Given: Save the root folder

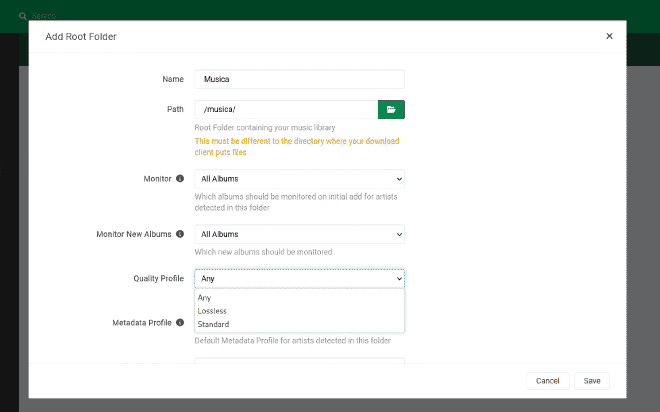Looking at the screenshot, I should [592, 381].
